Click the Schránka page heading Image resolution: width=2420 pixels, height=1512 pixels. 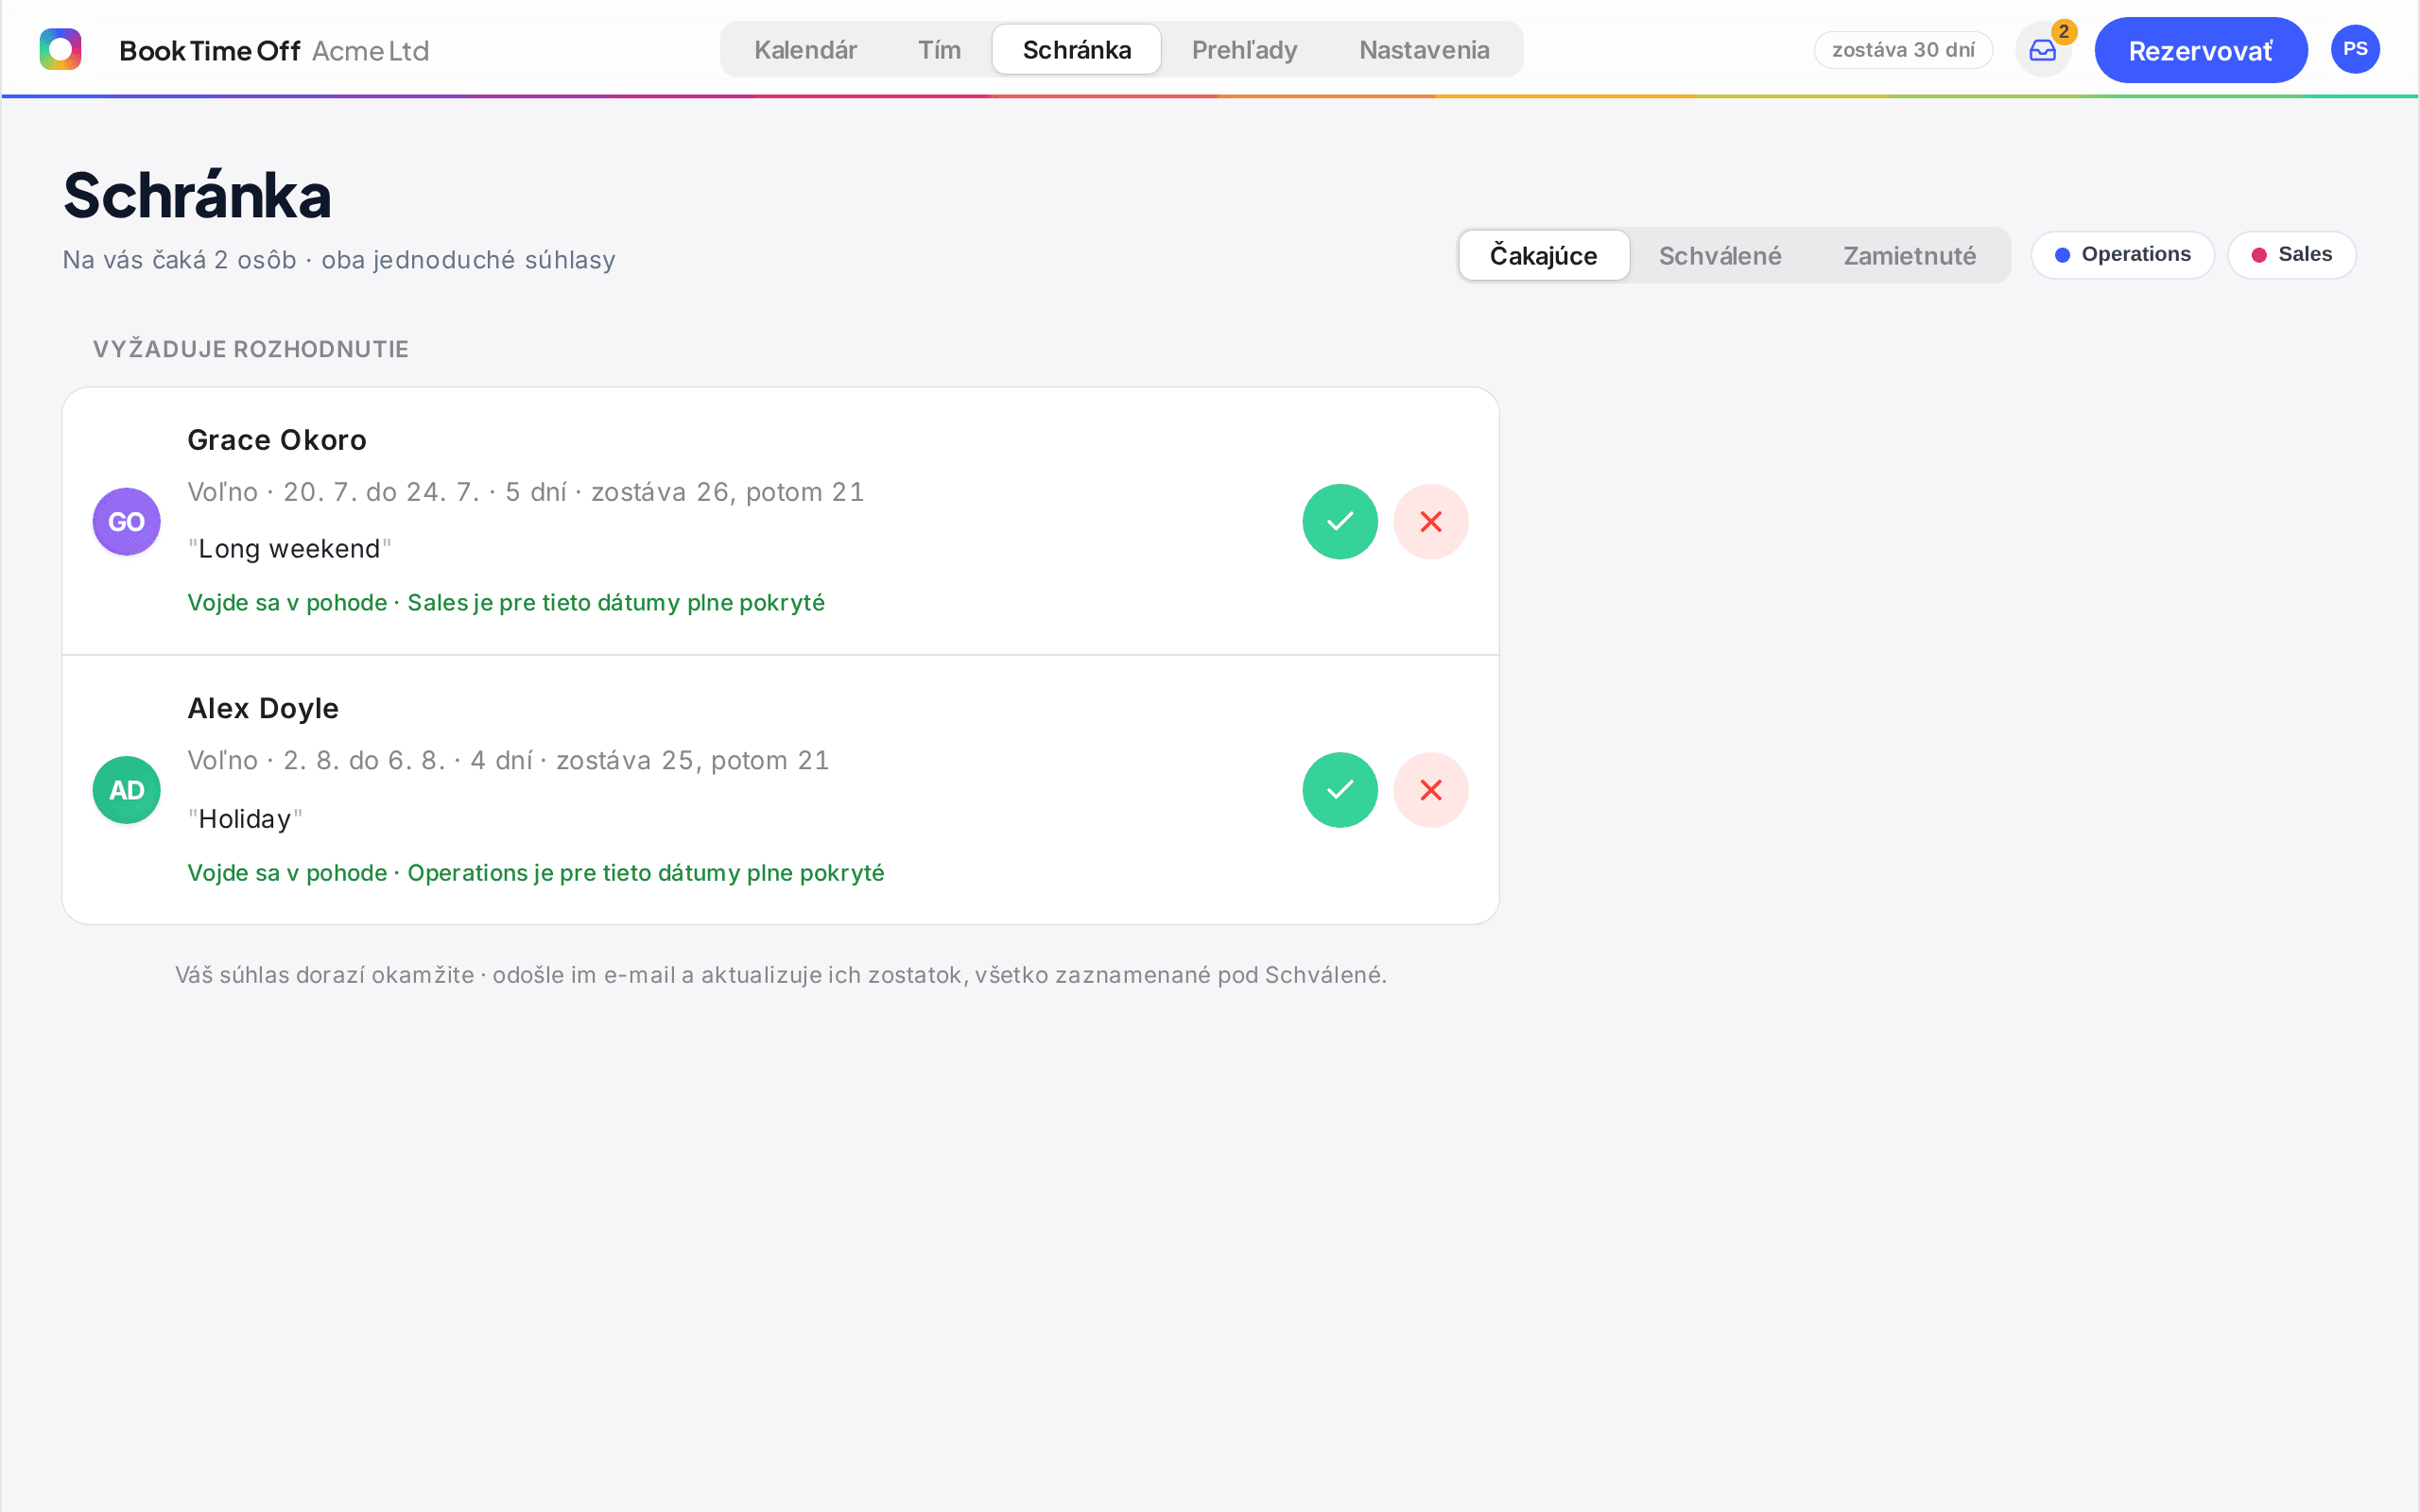(x=197, y=195)
